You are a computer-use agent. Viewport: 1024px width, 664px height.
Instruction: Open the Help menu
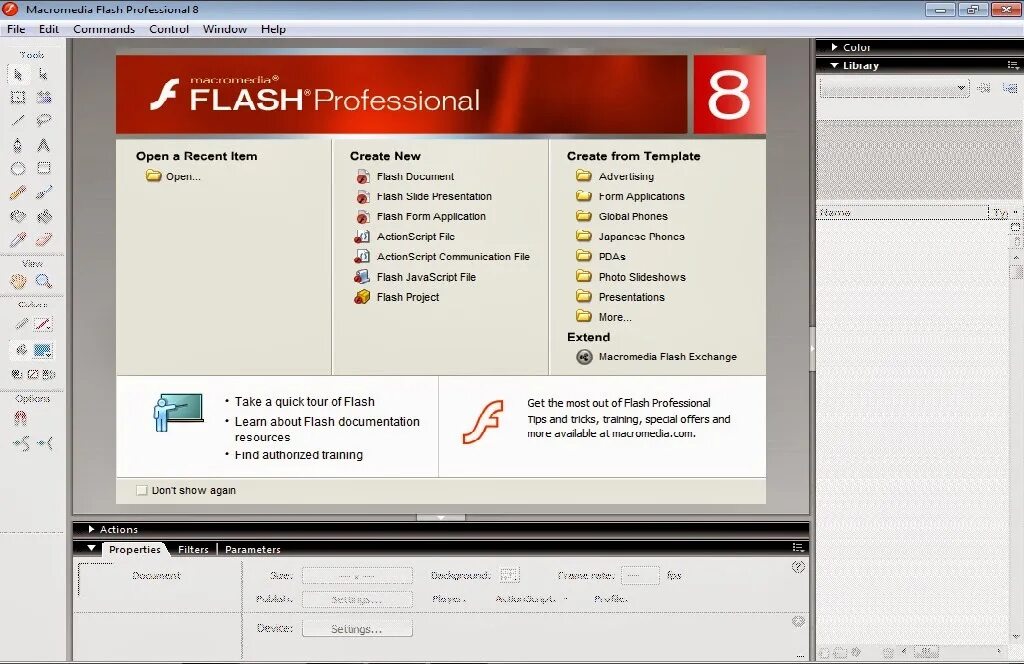274,29
